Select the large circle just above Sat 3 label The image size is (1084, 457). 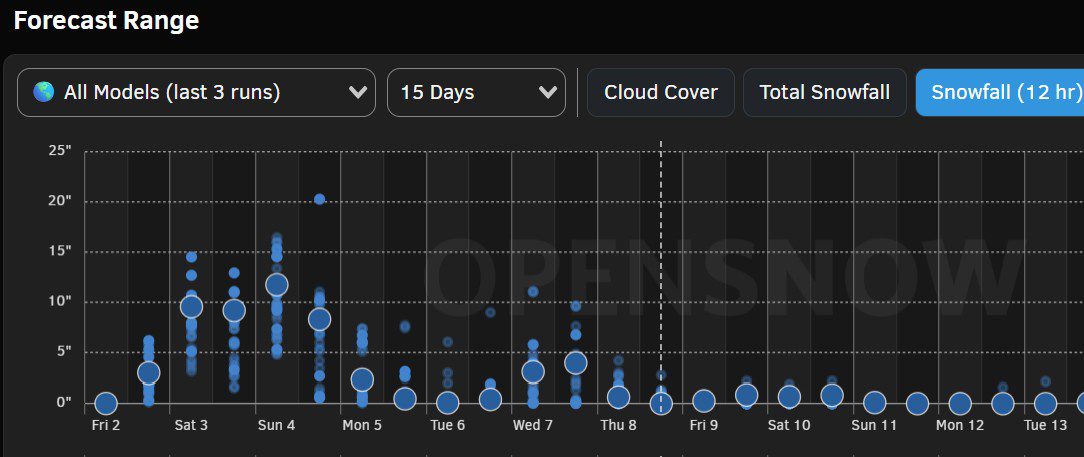[191, 307]
